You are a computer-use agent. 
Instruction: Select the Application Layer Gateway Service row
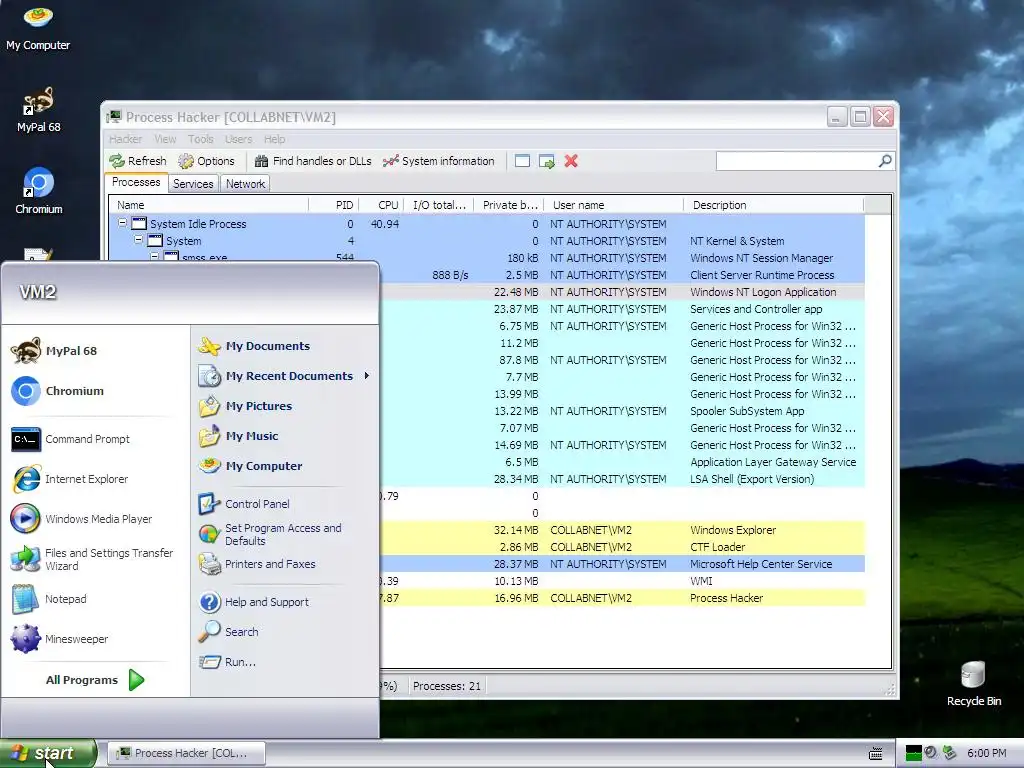point(622,462)
